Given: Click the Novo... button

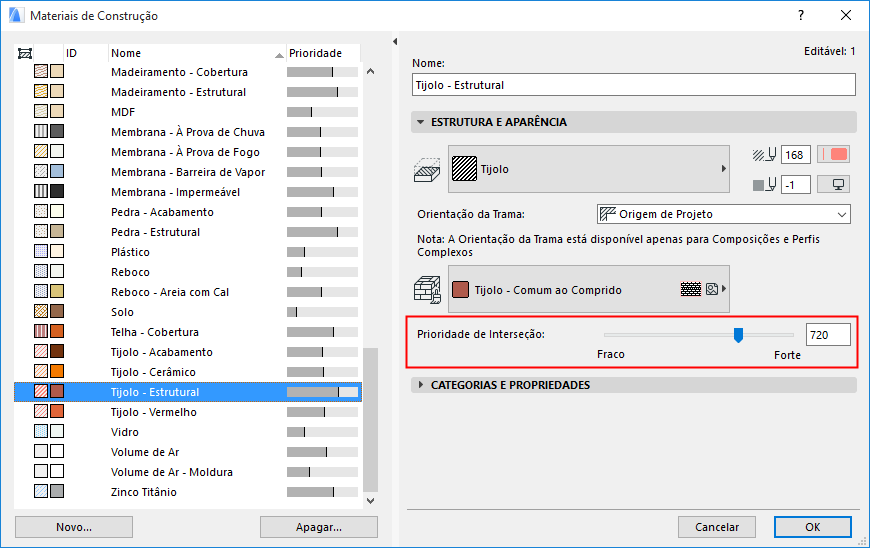Looking at the screenshot, I should [74, 527].
